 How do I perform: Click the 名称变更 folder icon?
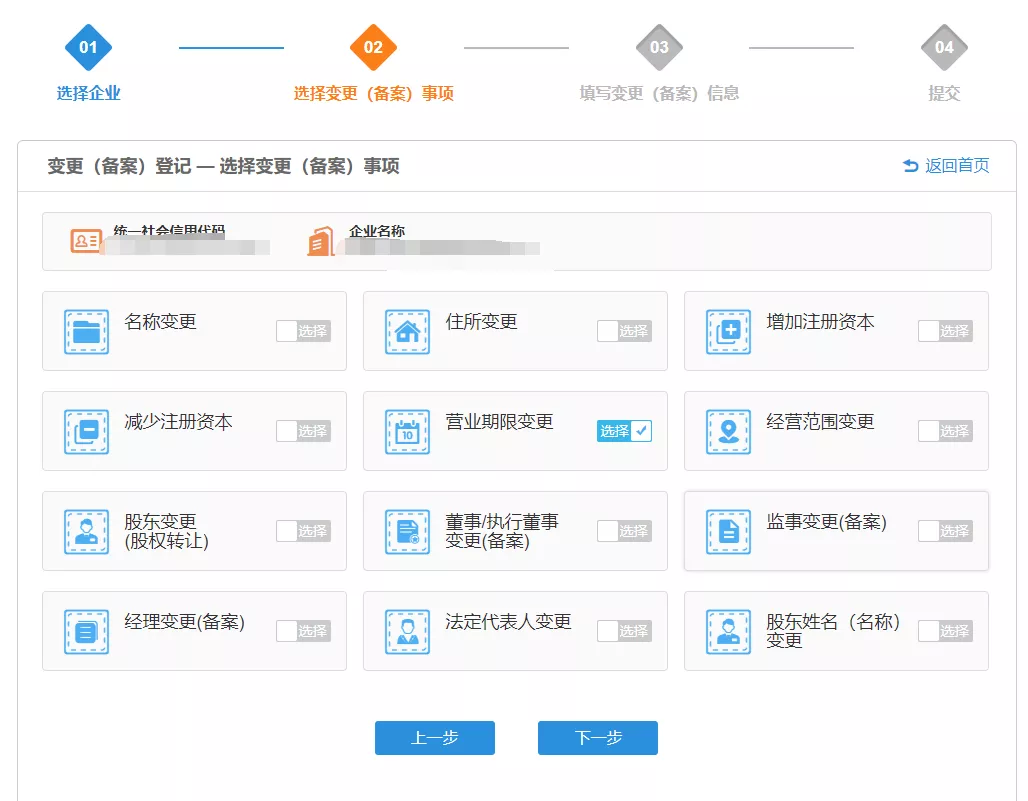[x=88, y=331]
